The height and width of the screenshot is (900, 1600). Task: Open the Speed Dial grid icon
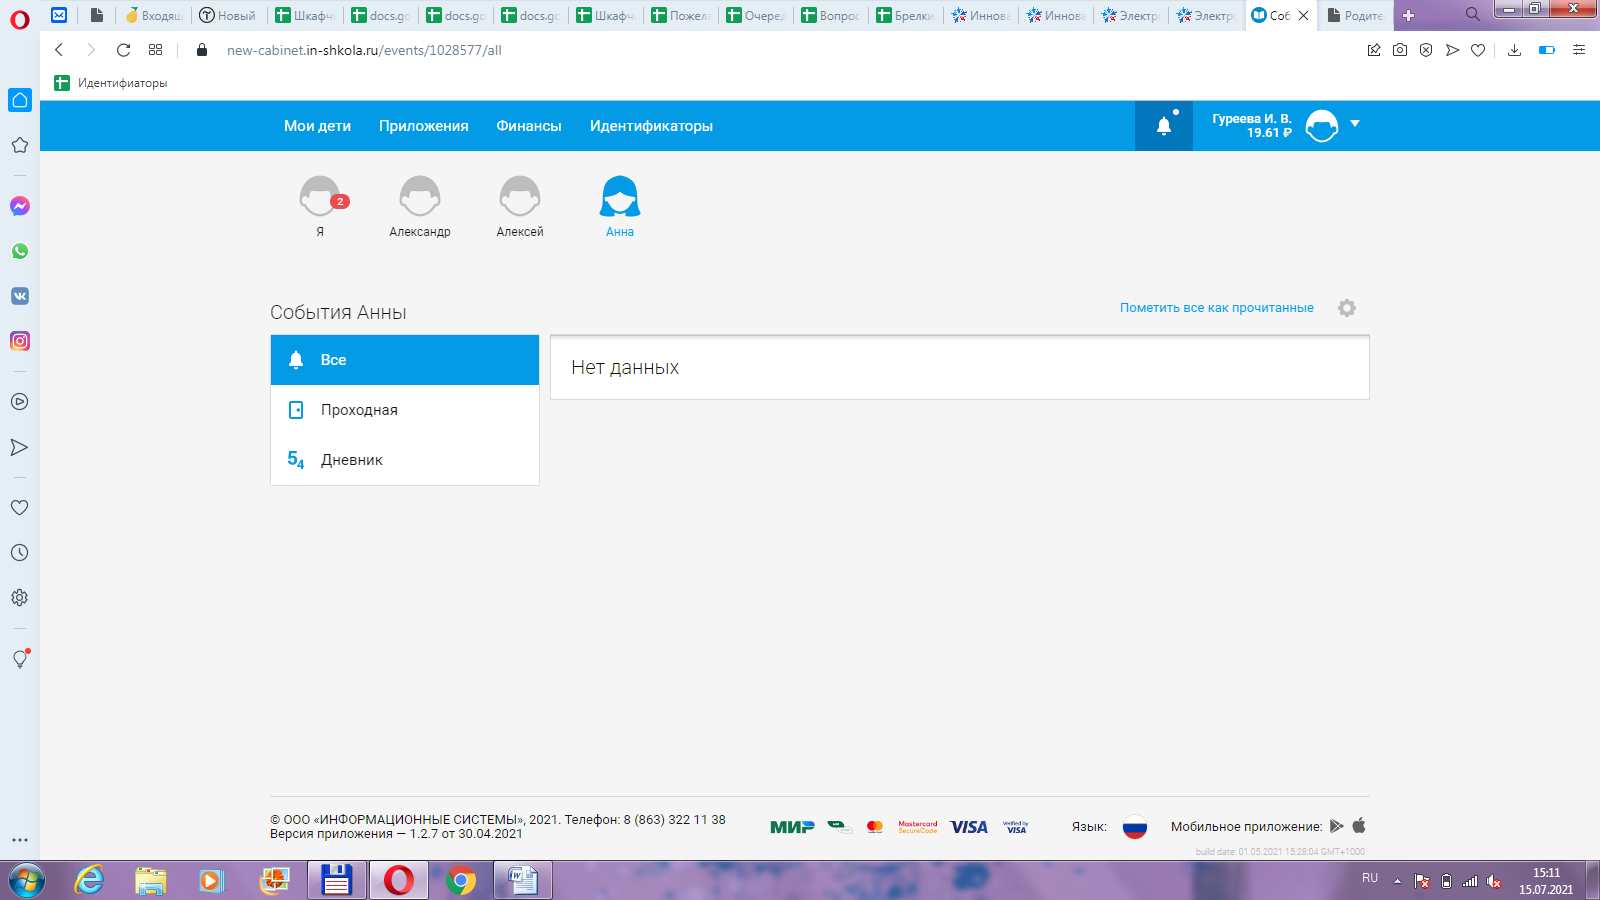point(155,50)
